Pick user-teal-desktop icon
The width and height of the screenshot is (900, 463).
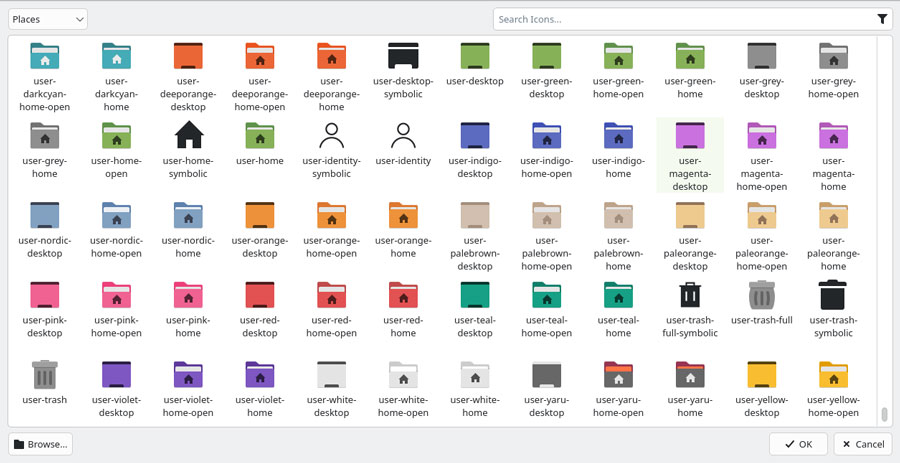pos(475,295)
